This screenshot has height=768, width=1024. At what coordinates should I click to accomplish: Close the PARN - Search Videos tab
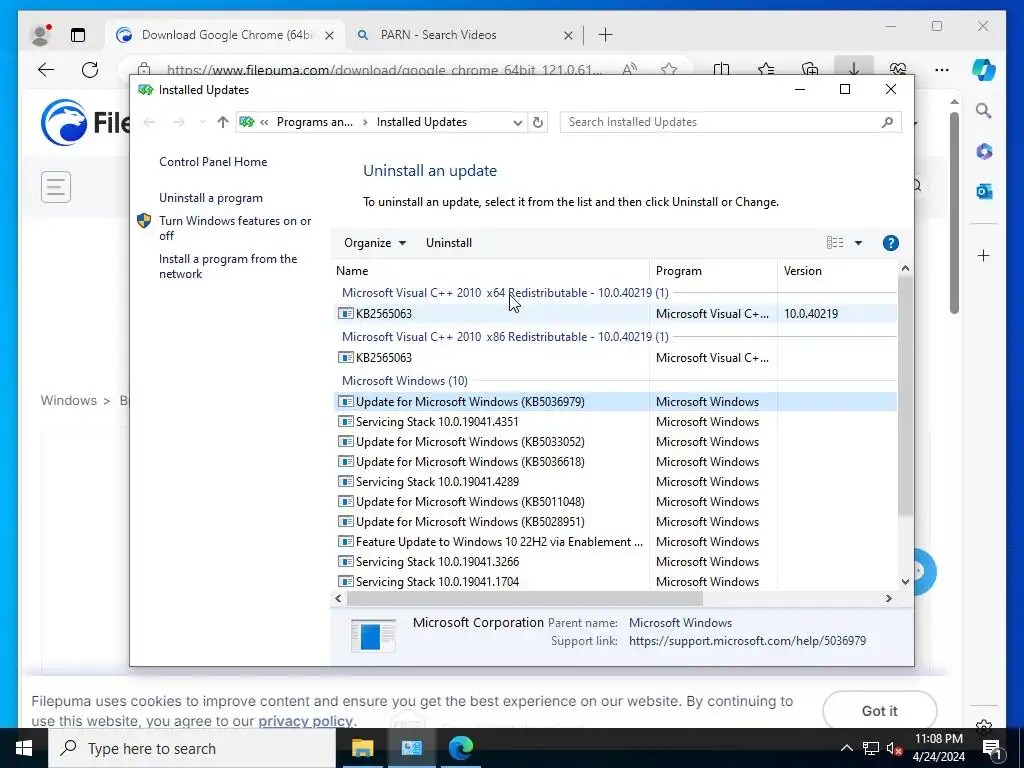pyautogui.click(x=568, y=35)
